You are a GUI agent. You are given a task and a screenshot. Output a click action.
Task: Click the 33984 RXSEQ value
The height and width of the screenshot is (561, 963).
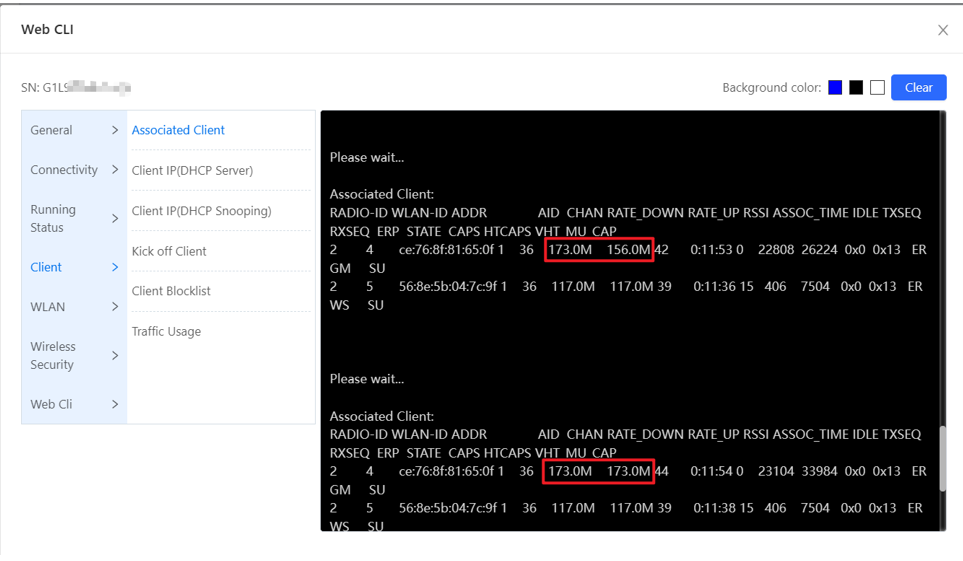[819, 471]
